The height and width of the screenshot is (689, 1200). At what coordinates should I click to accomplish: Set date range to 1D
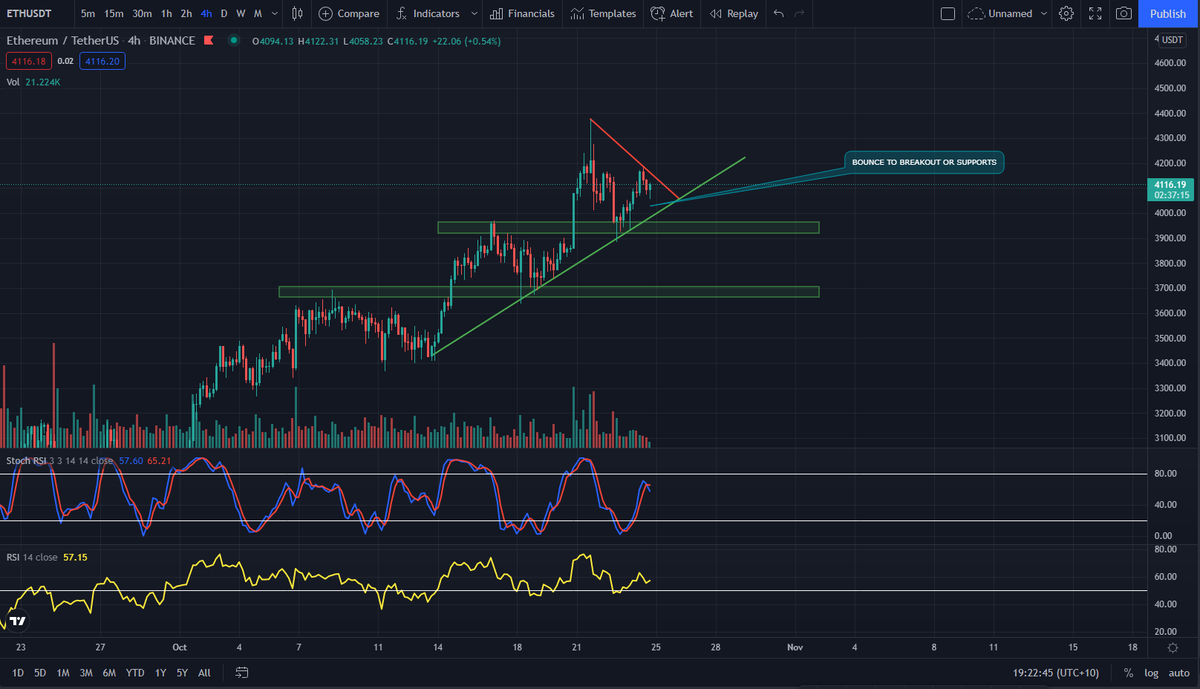tap(18, 673)
